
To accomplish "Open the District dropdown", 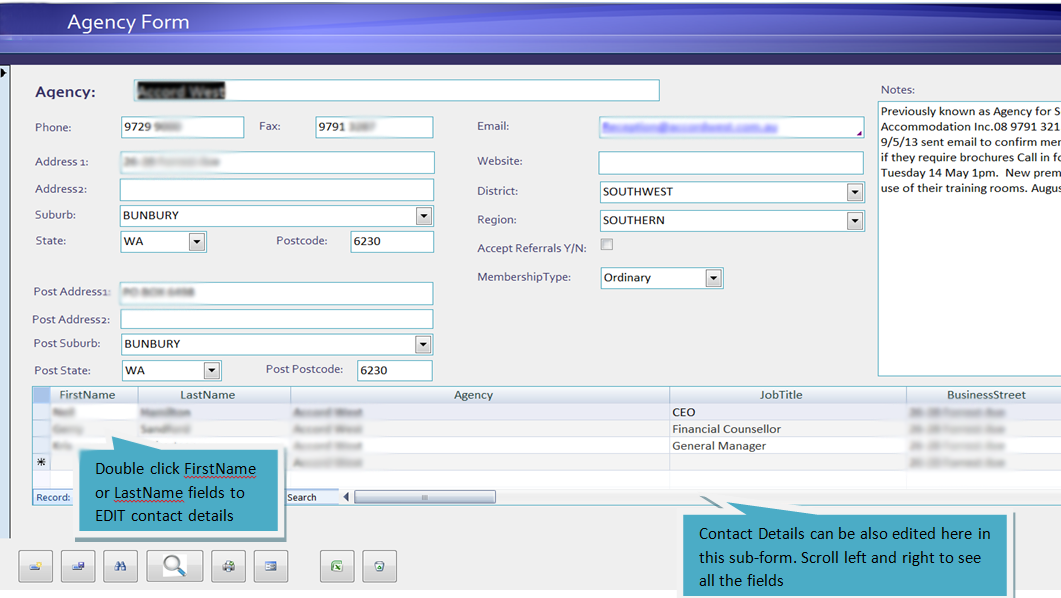I will (x=855, y=191).
